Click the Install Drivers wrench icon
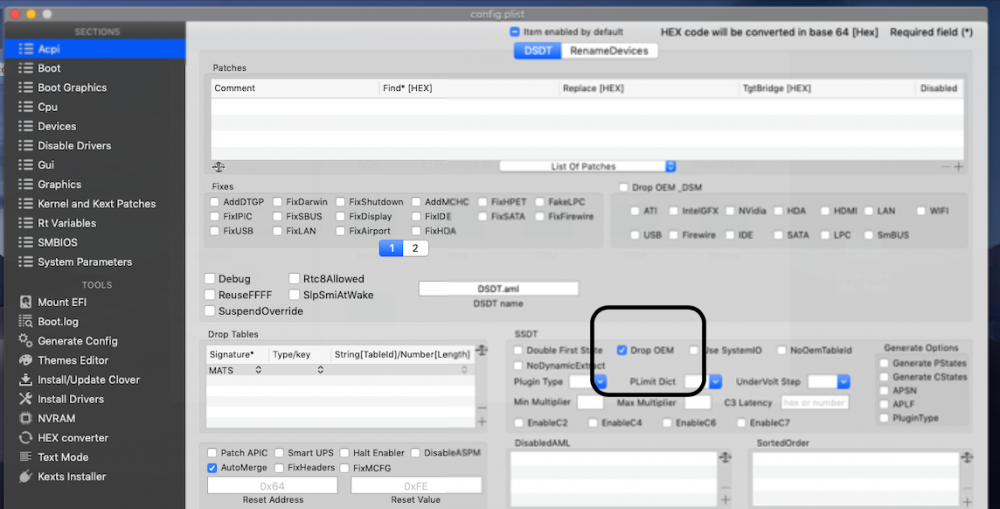 click(x=26, y=399)
